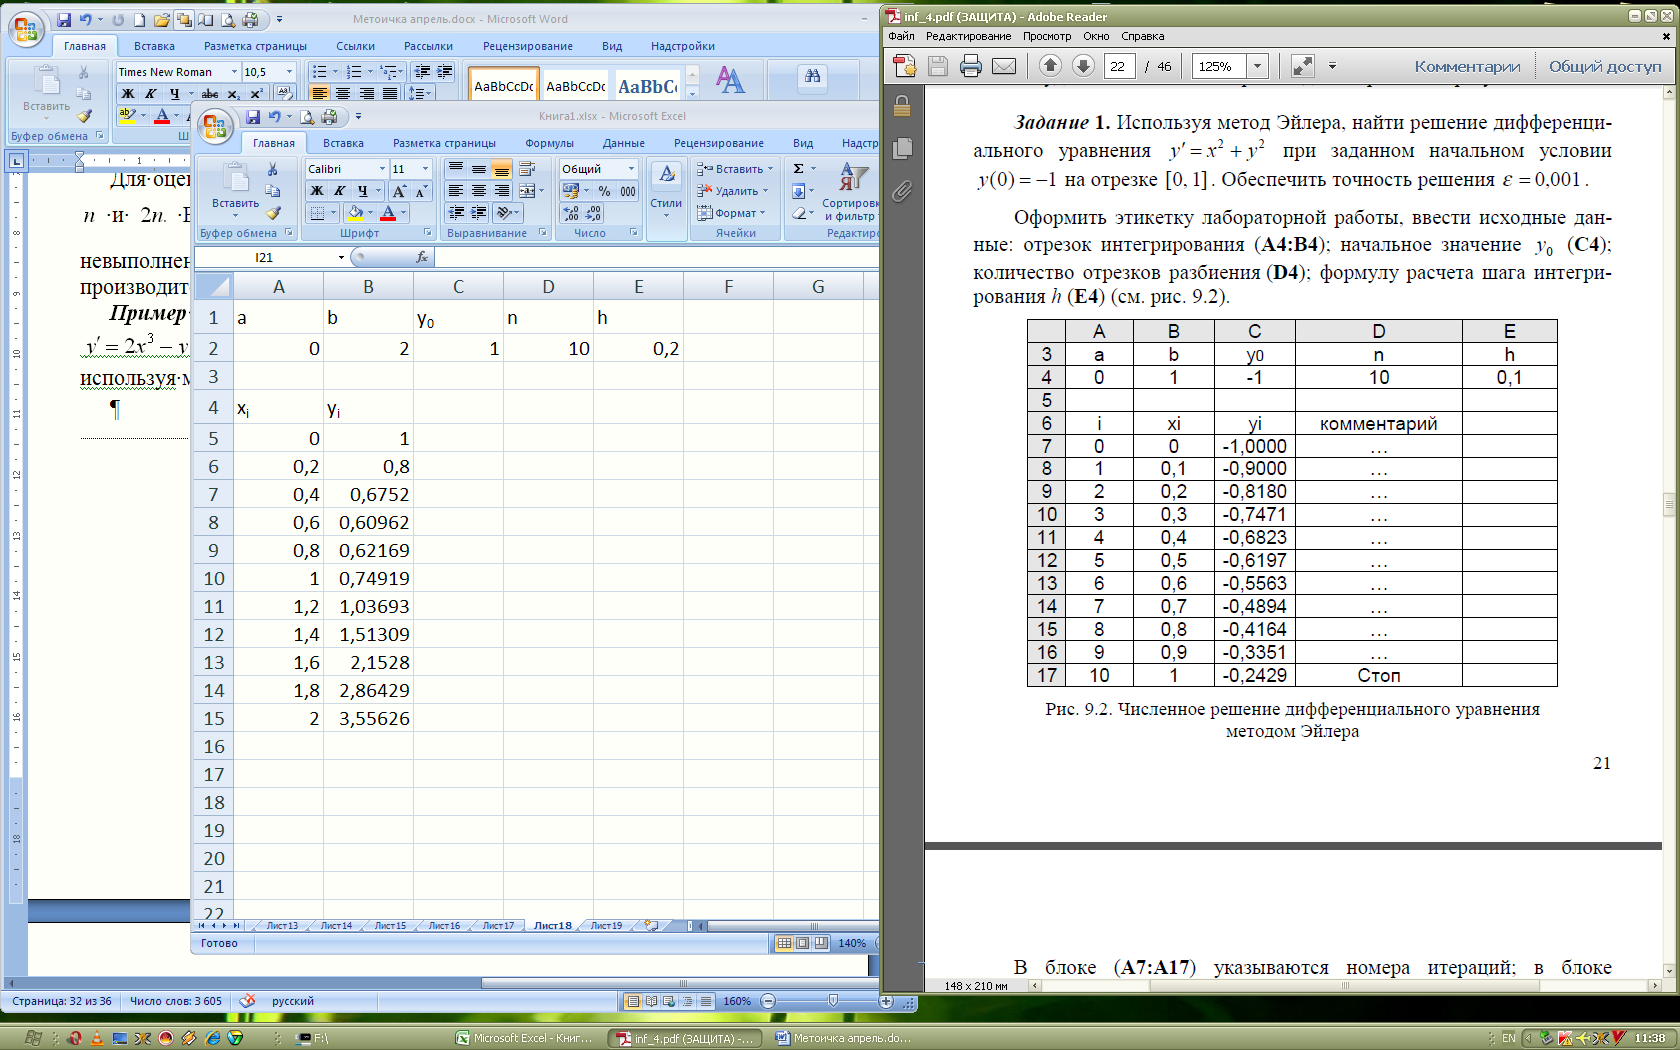Click Excel center align icon
Screen dimensions: 1680x1050
click(x=479, y=191)
